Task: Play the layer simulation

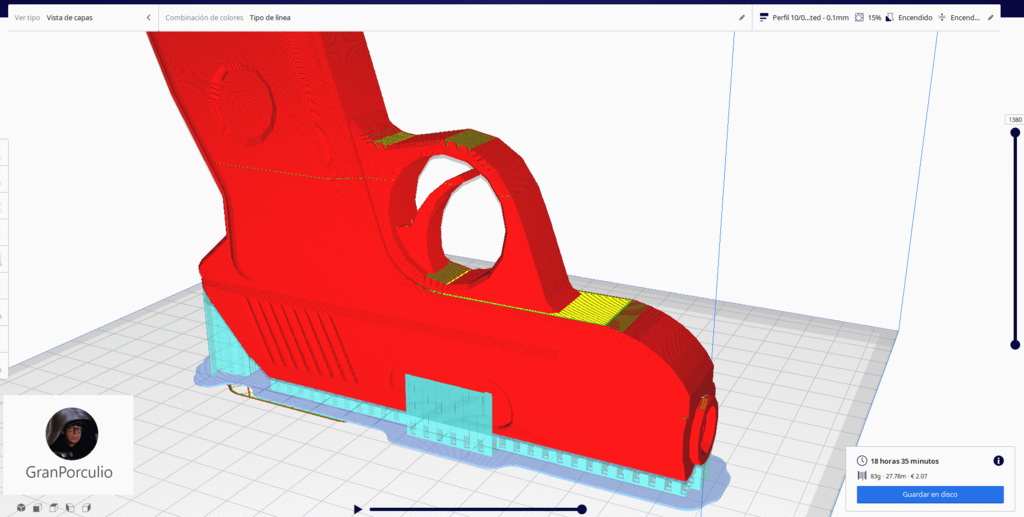Action: click(358, 509)
